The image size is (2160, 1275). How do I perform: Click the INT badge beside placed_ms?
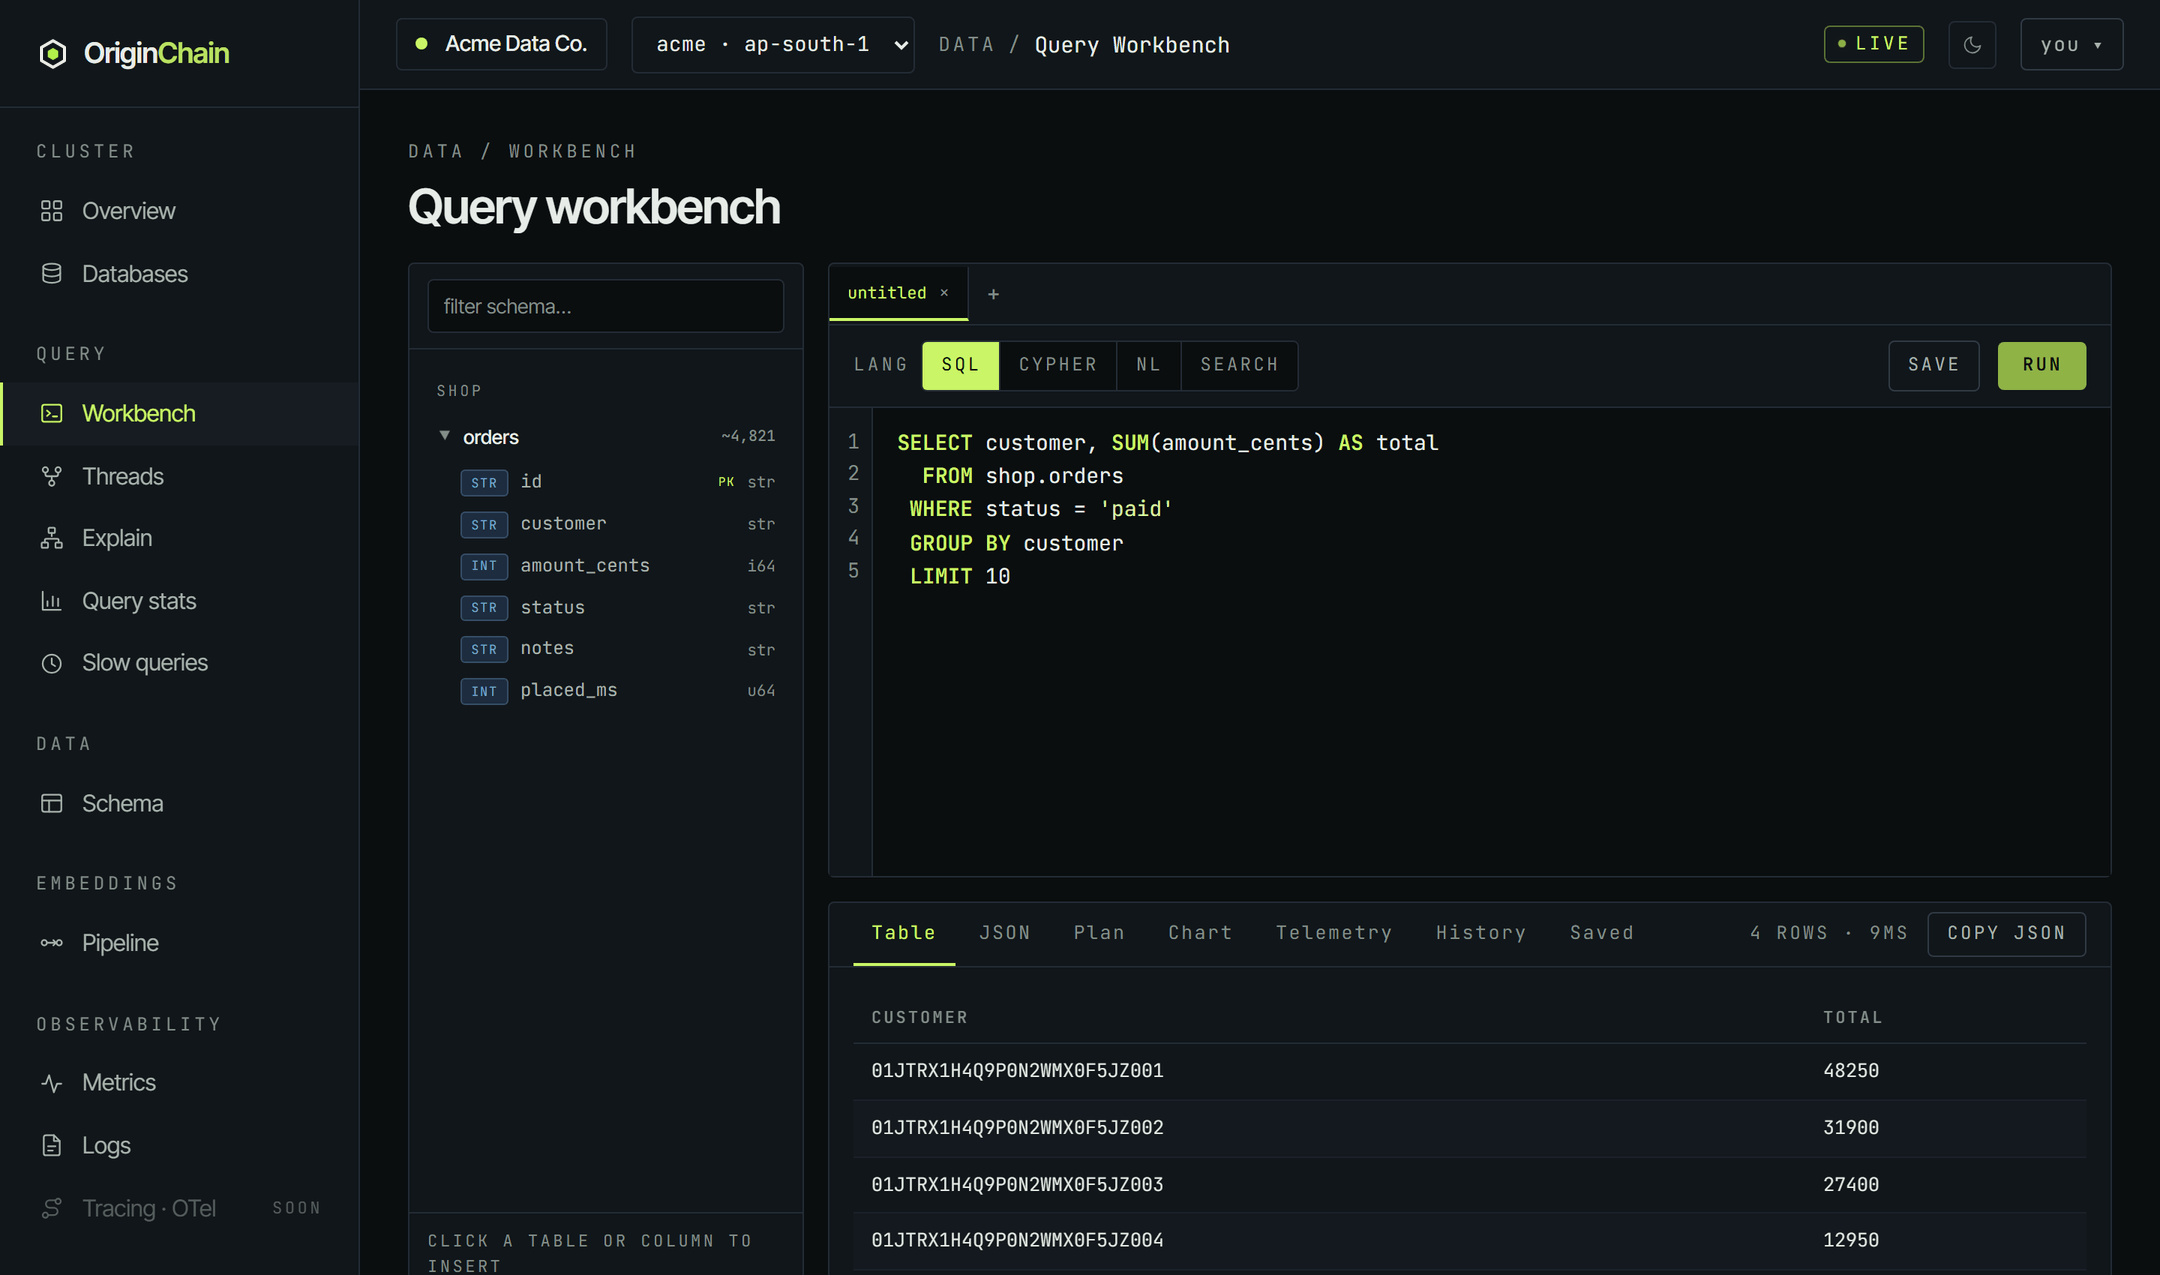pyautogui.click(x=484, y=691)
